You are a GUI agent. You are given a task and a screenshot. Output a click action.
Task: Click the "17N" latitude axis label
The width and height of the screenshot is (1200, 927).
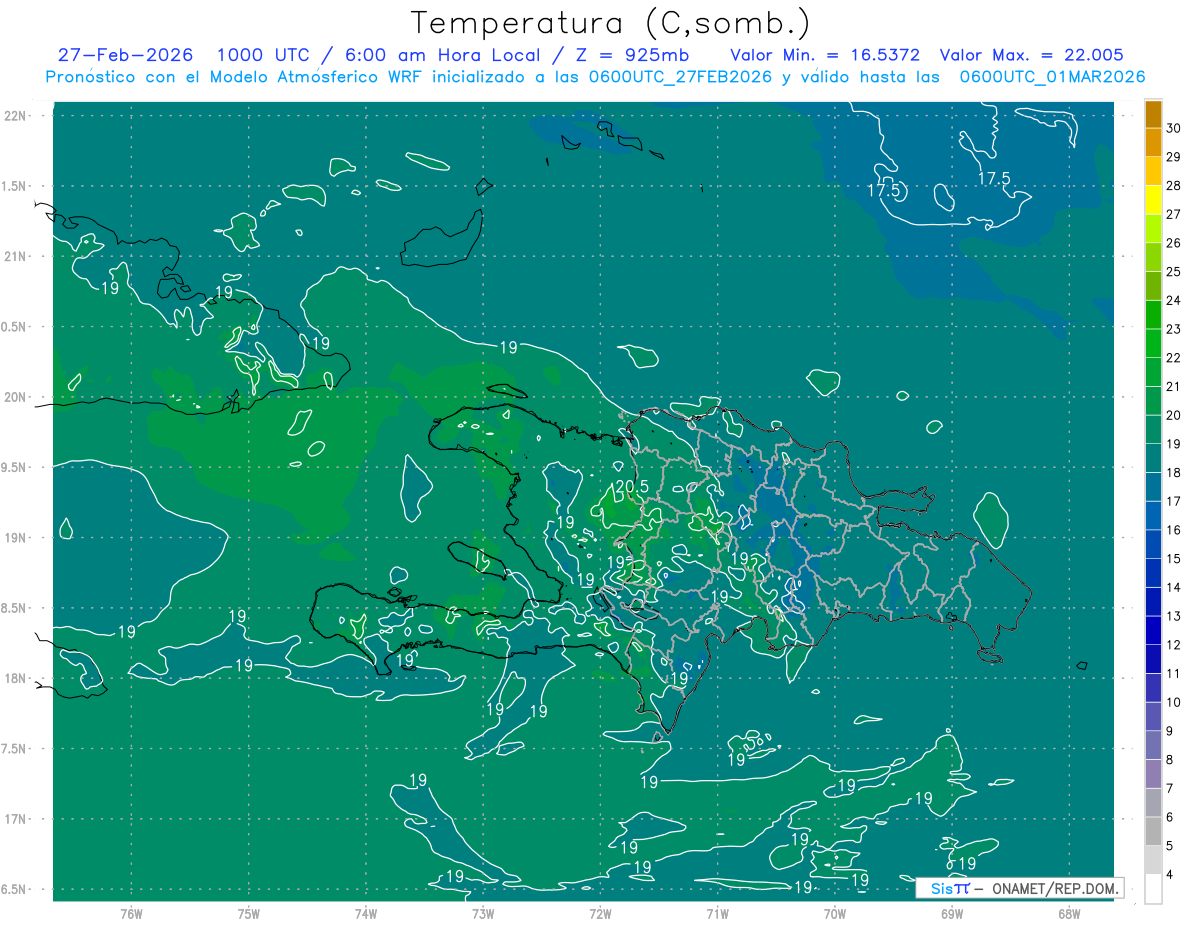pyautogui.click(x=16, y=819)
